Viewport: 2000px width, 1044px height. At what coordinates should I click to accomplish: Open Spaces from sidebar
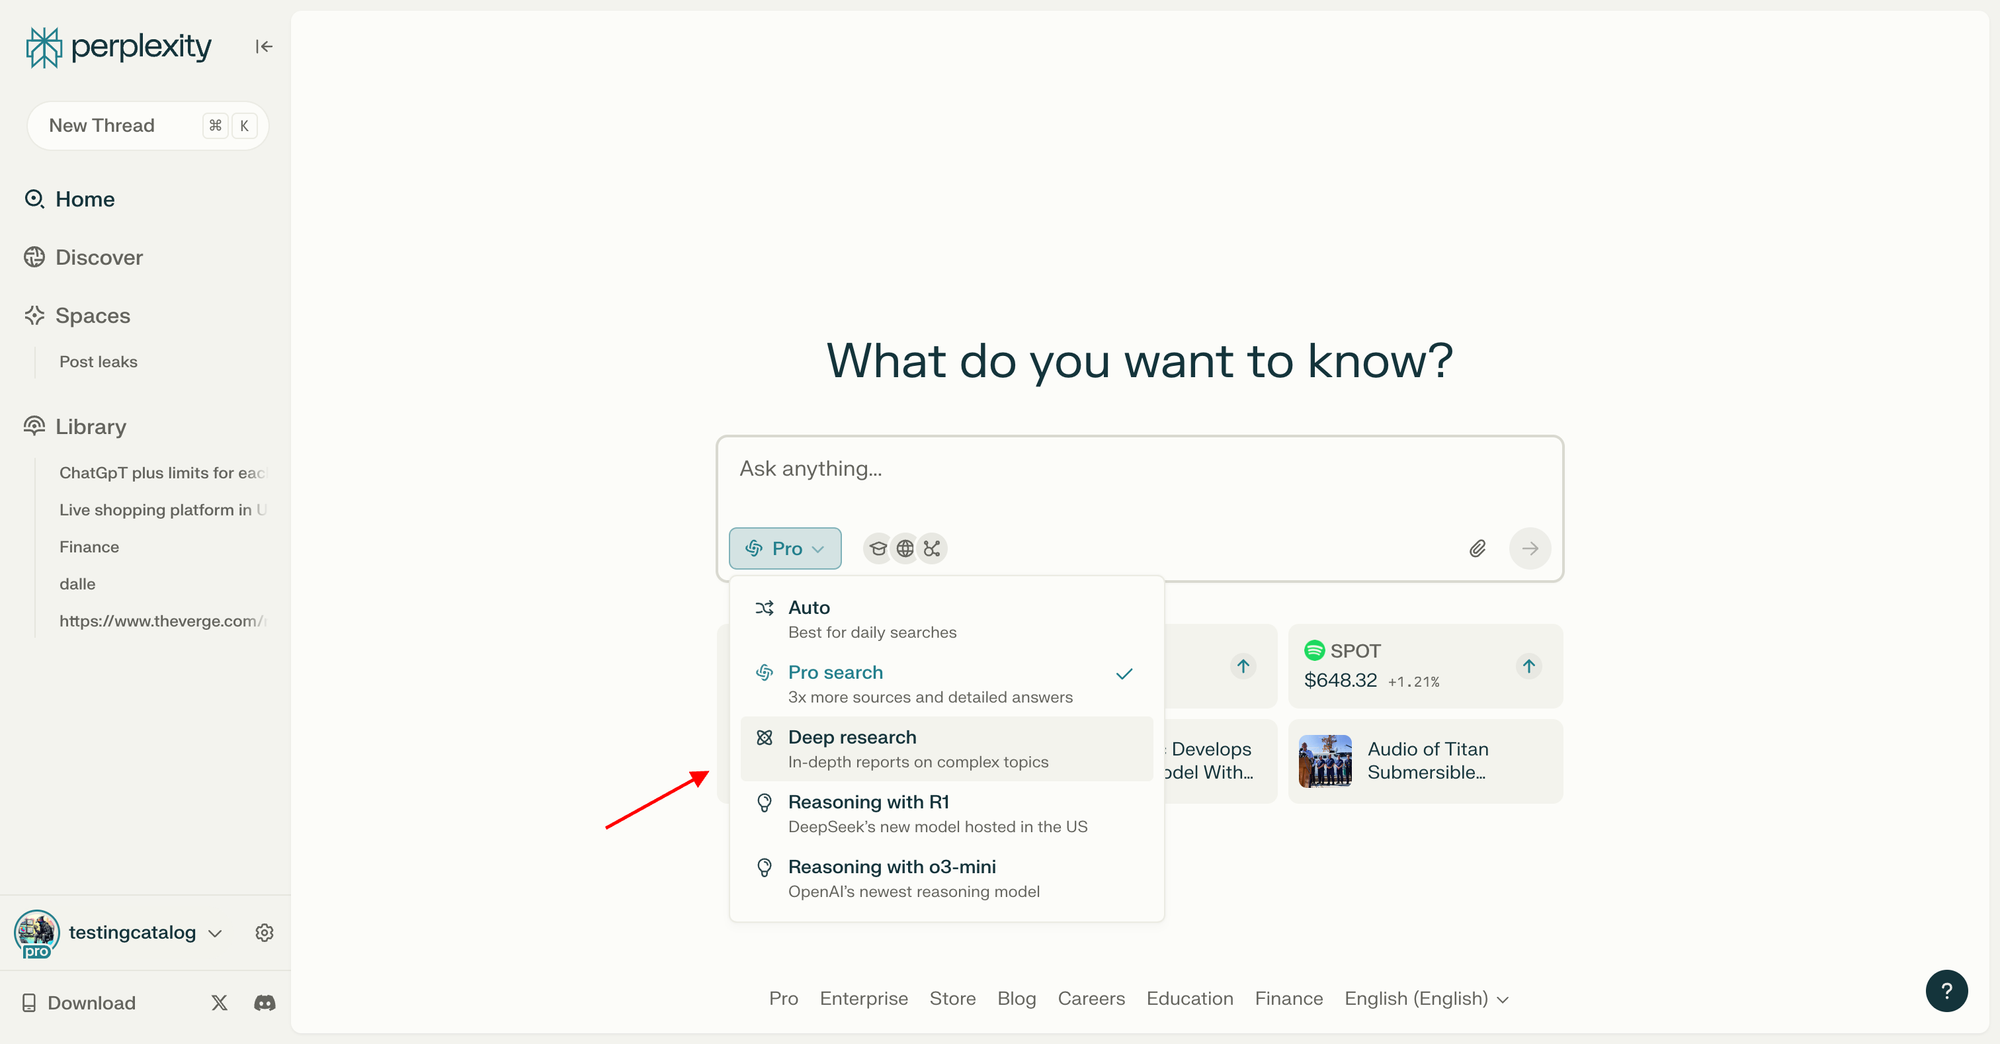(77, 315)
